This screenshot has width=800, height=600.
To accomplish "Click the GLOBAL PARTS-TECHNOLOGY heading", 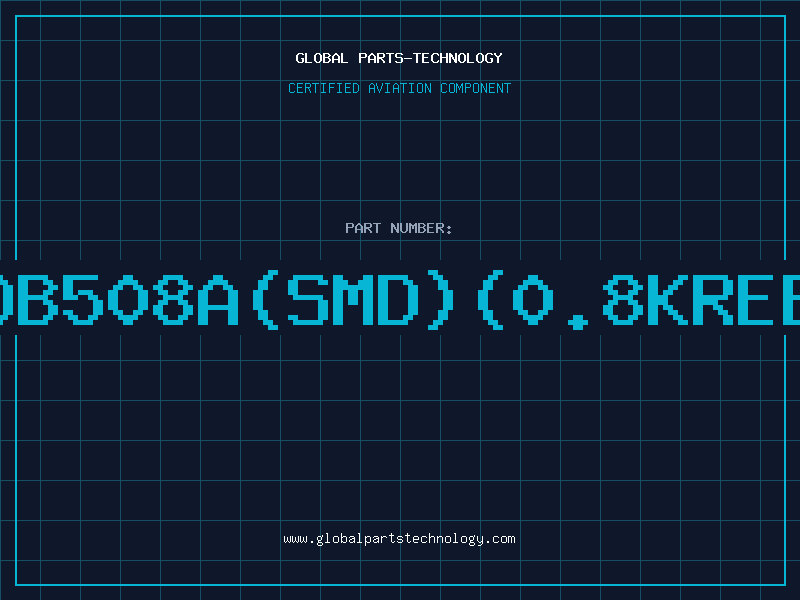I will click(399, 58).
